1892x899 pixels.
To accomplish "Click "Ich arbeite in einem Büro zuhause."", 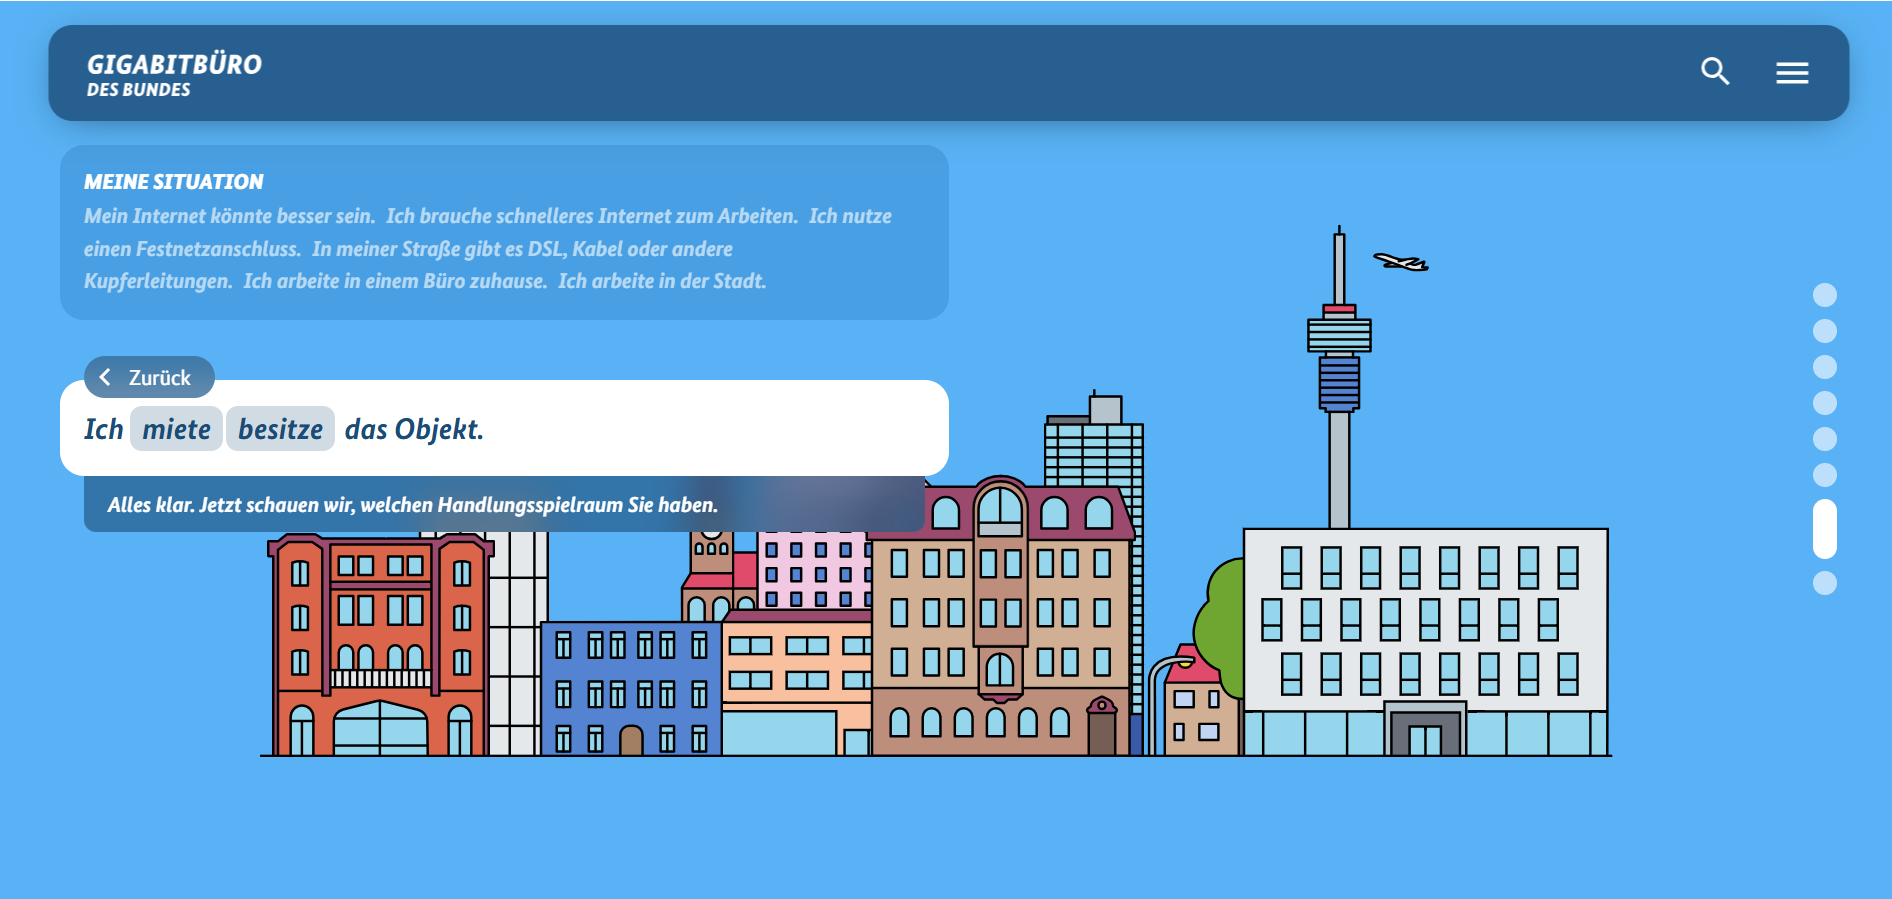I will 395,281.
